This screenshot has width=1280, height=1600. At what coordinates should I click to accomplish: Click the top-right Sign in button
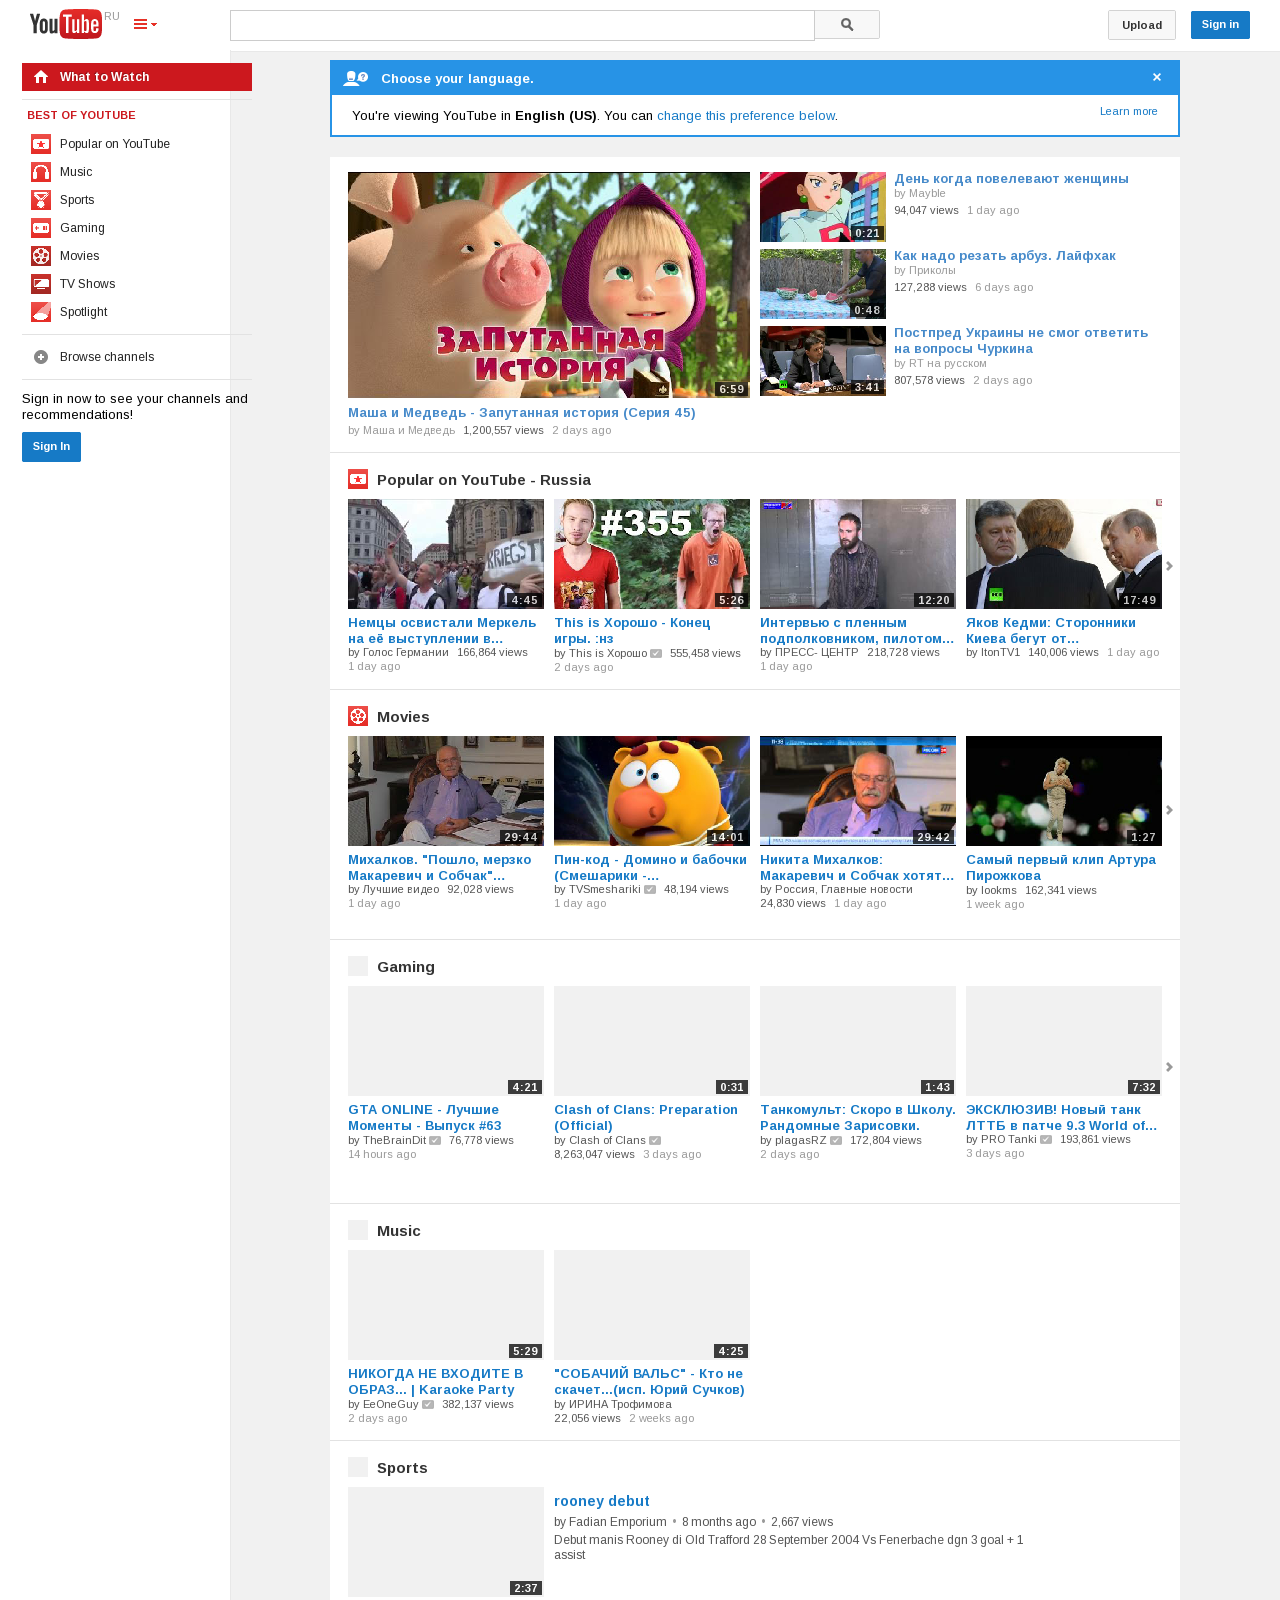tap(1220, 25)
